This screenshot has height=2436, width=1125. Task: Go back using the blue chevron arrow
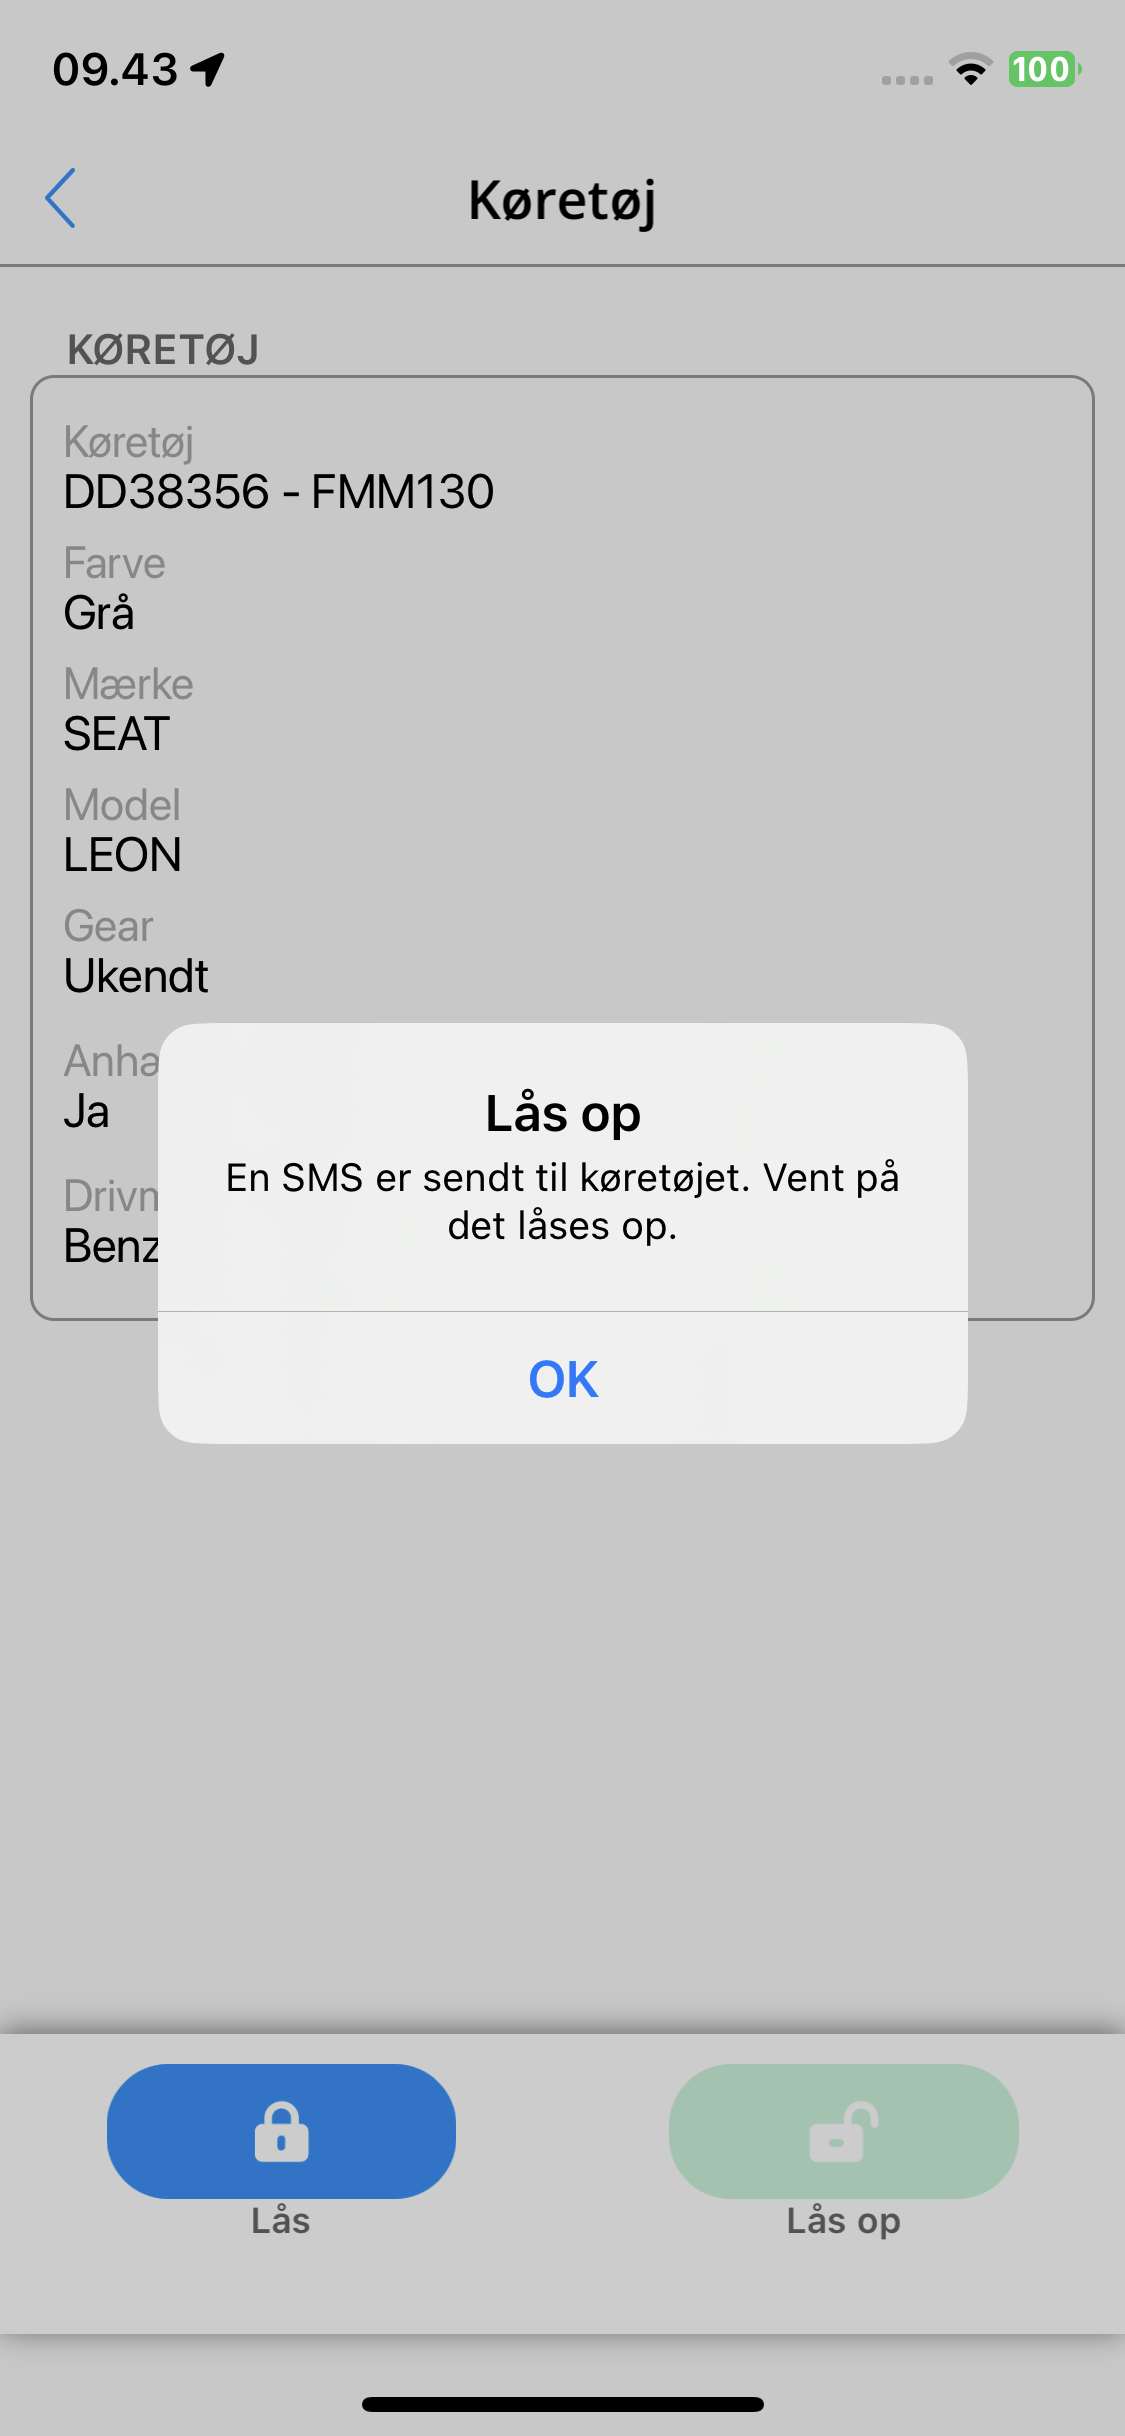coord(61,198)
